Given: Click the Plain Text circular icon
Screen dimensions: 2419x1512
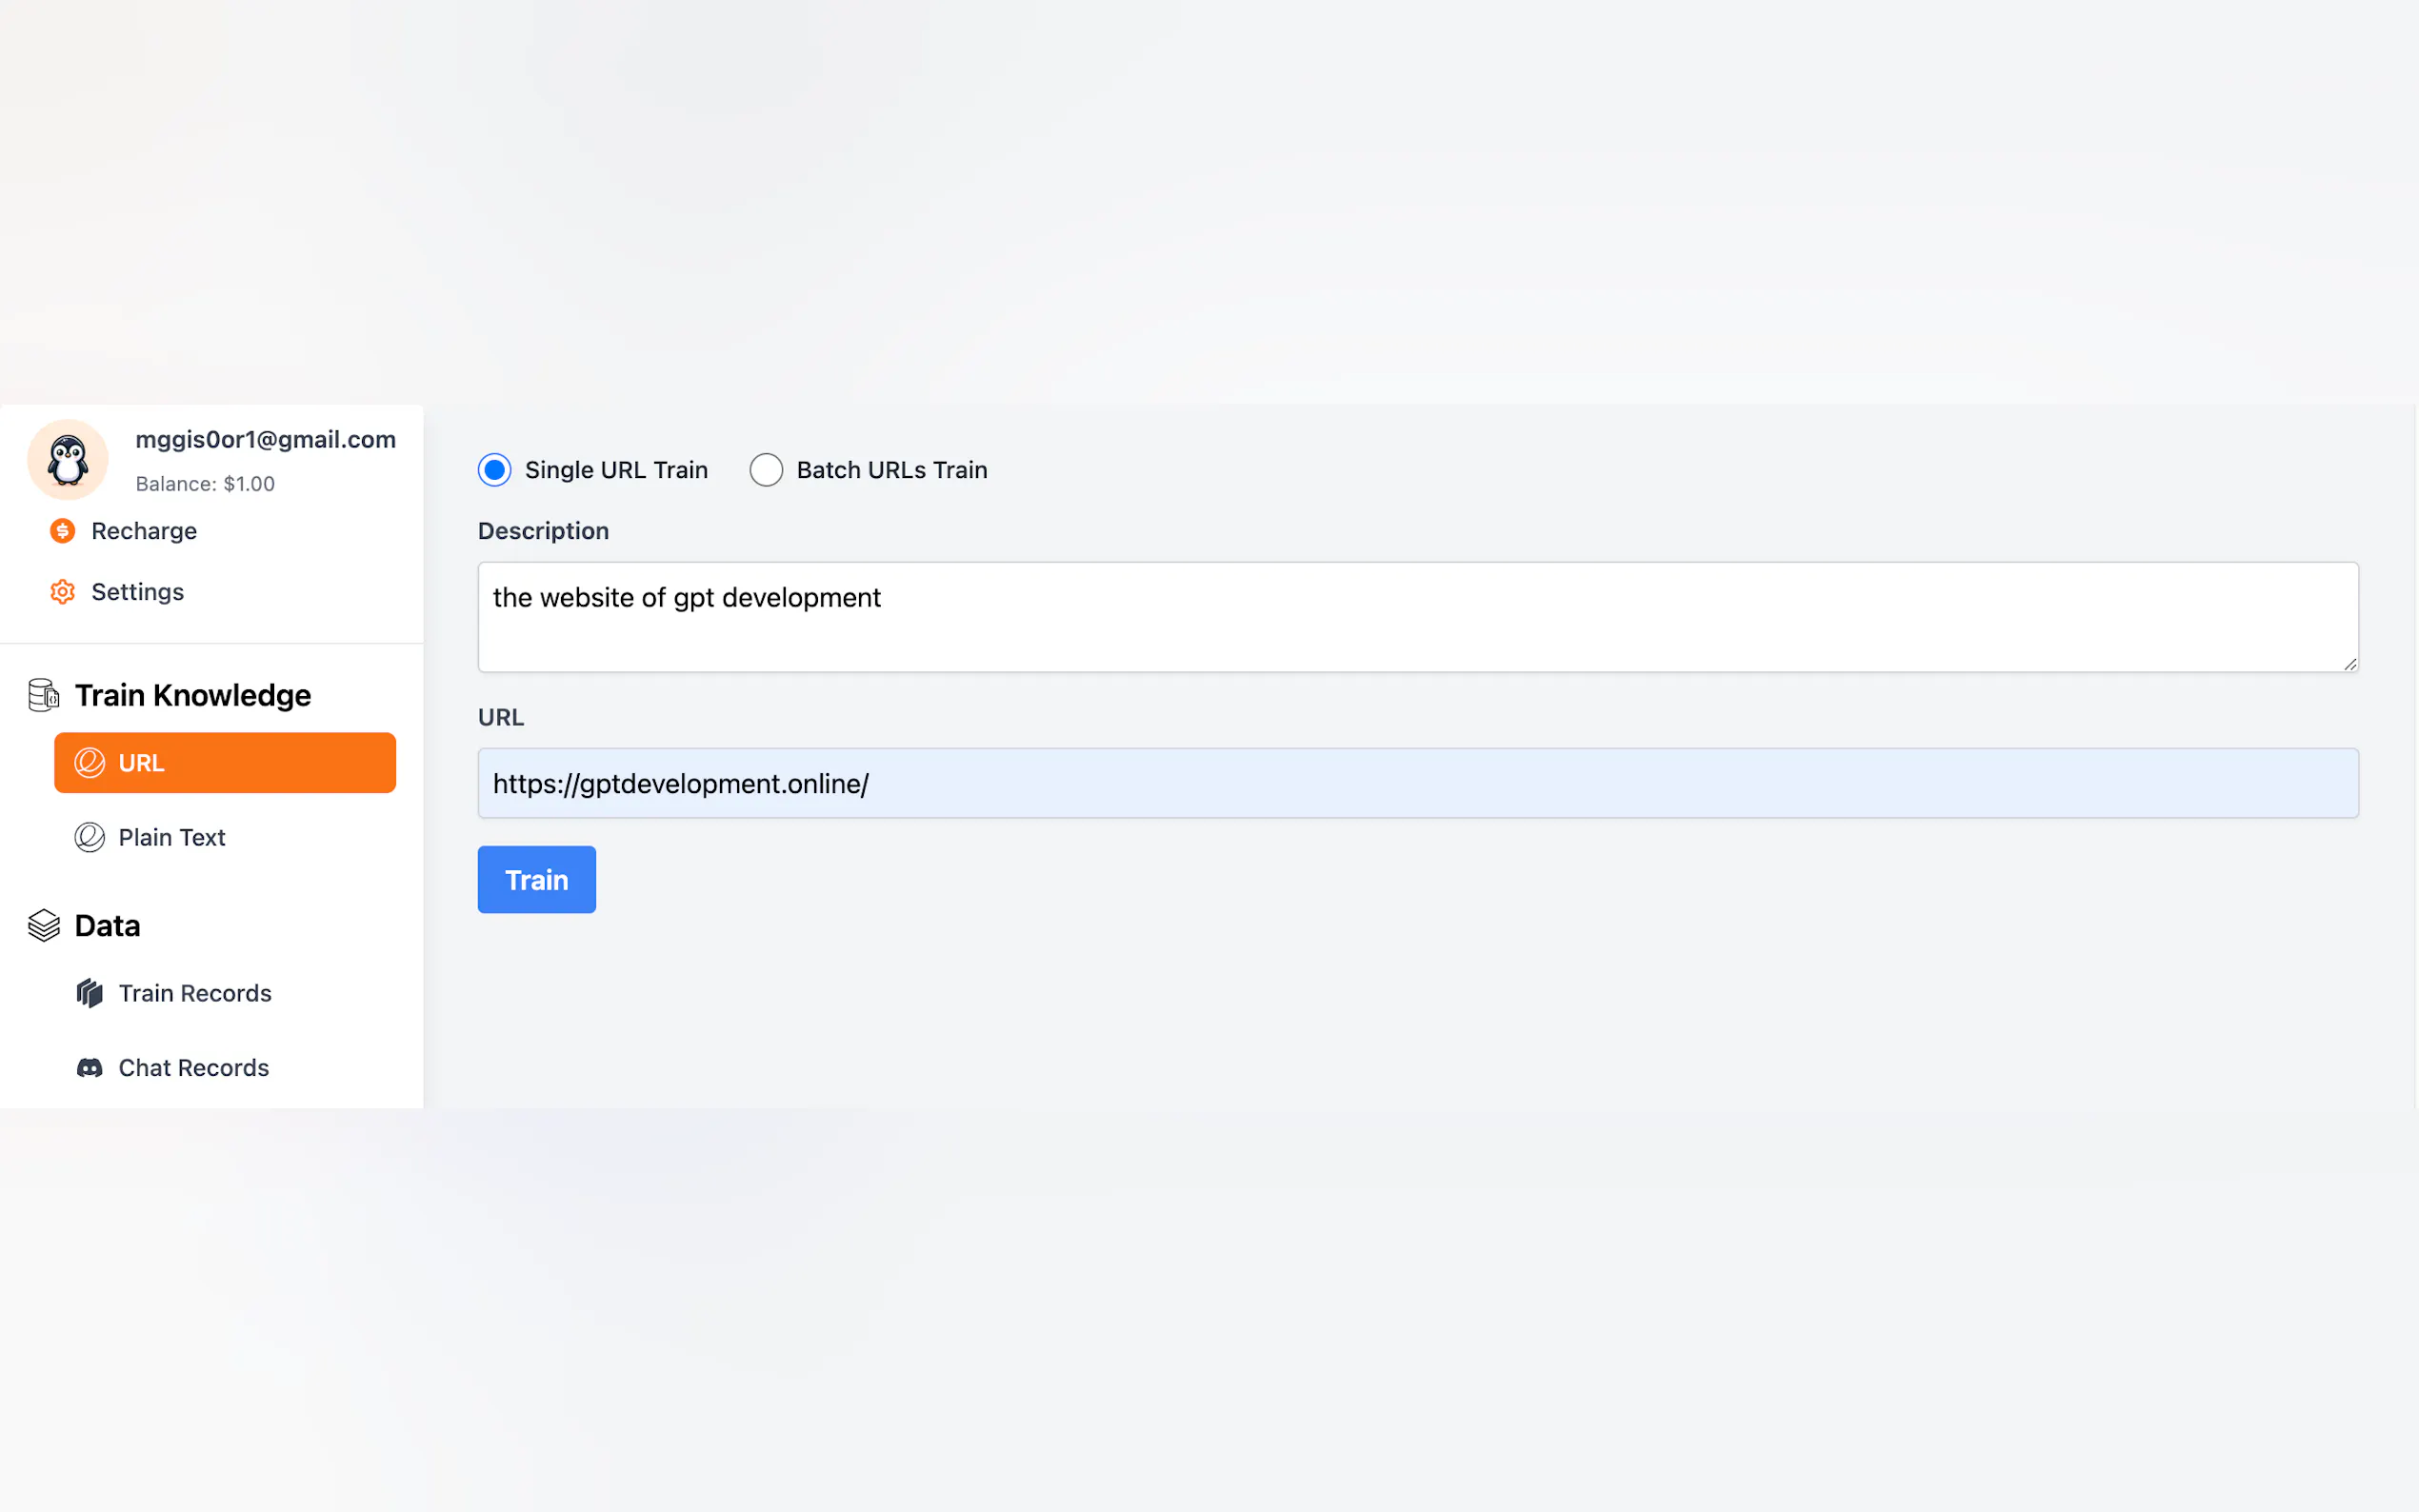Looking at the screenshot, I should (89, 837).
